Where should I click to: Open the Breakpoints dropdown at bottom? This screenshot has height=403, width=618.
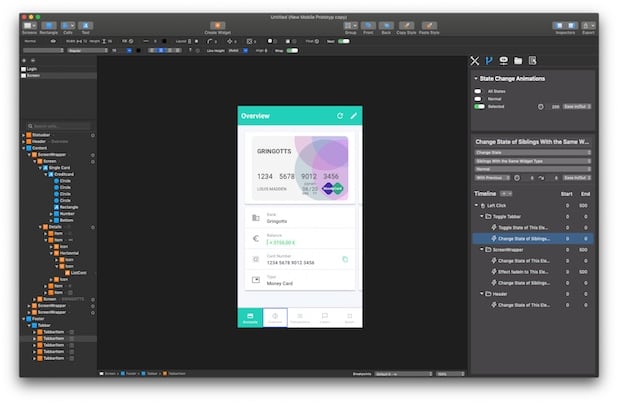click(x=403, y=374)
